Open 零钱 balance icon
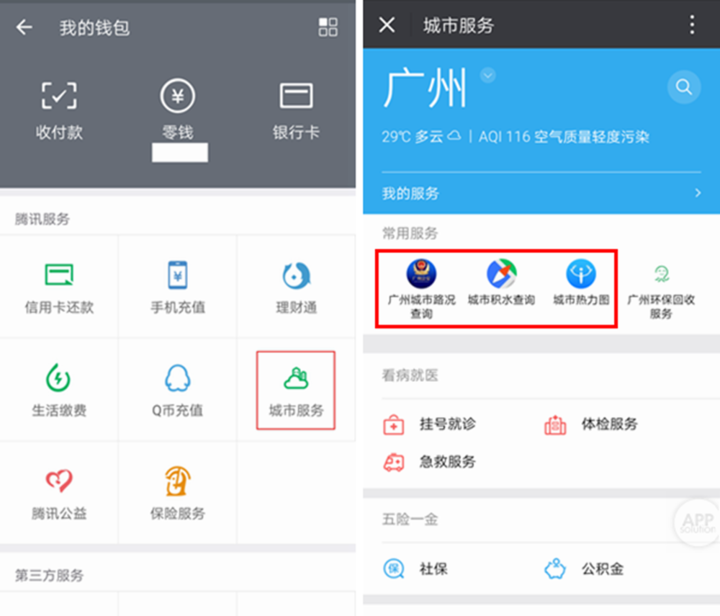Viewport: 720px width, 616px height. (x=177, y=97)
